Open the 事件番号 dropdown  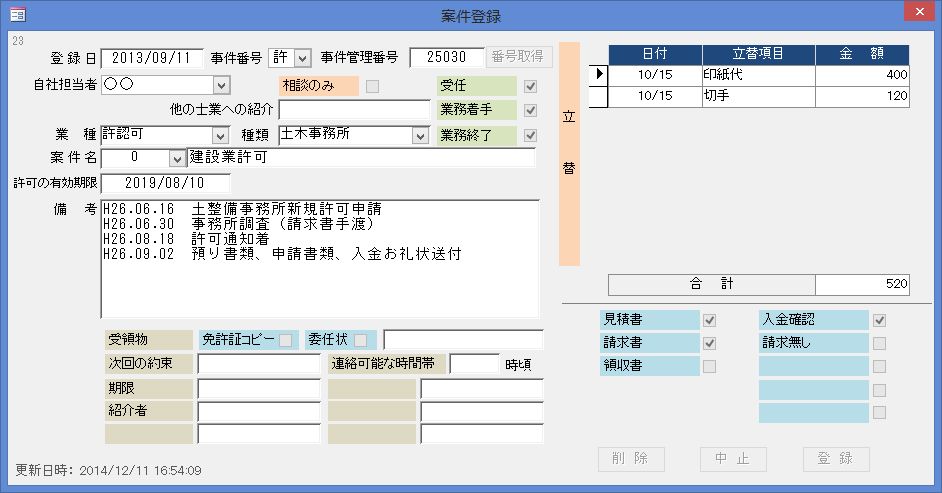click(303, 58)
